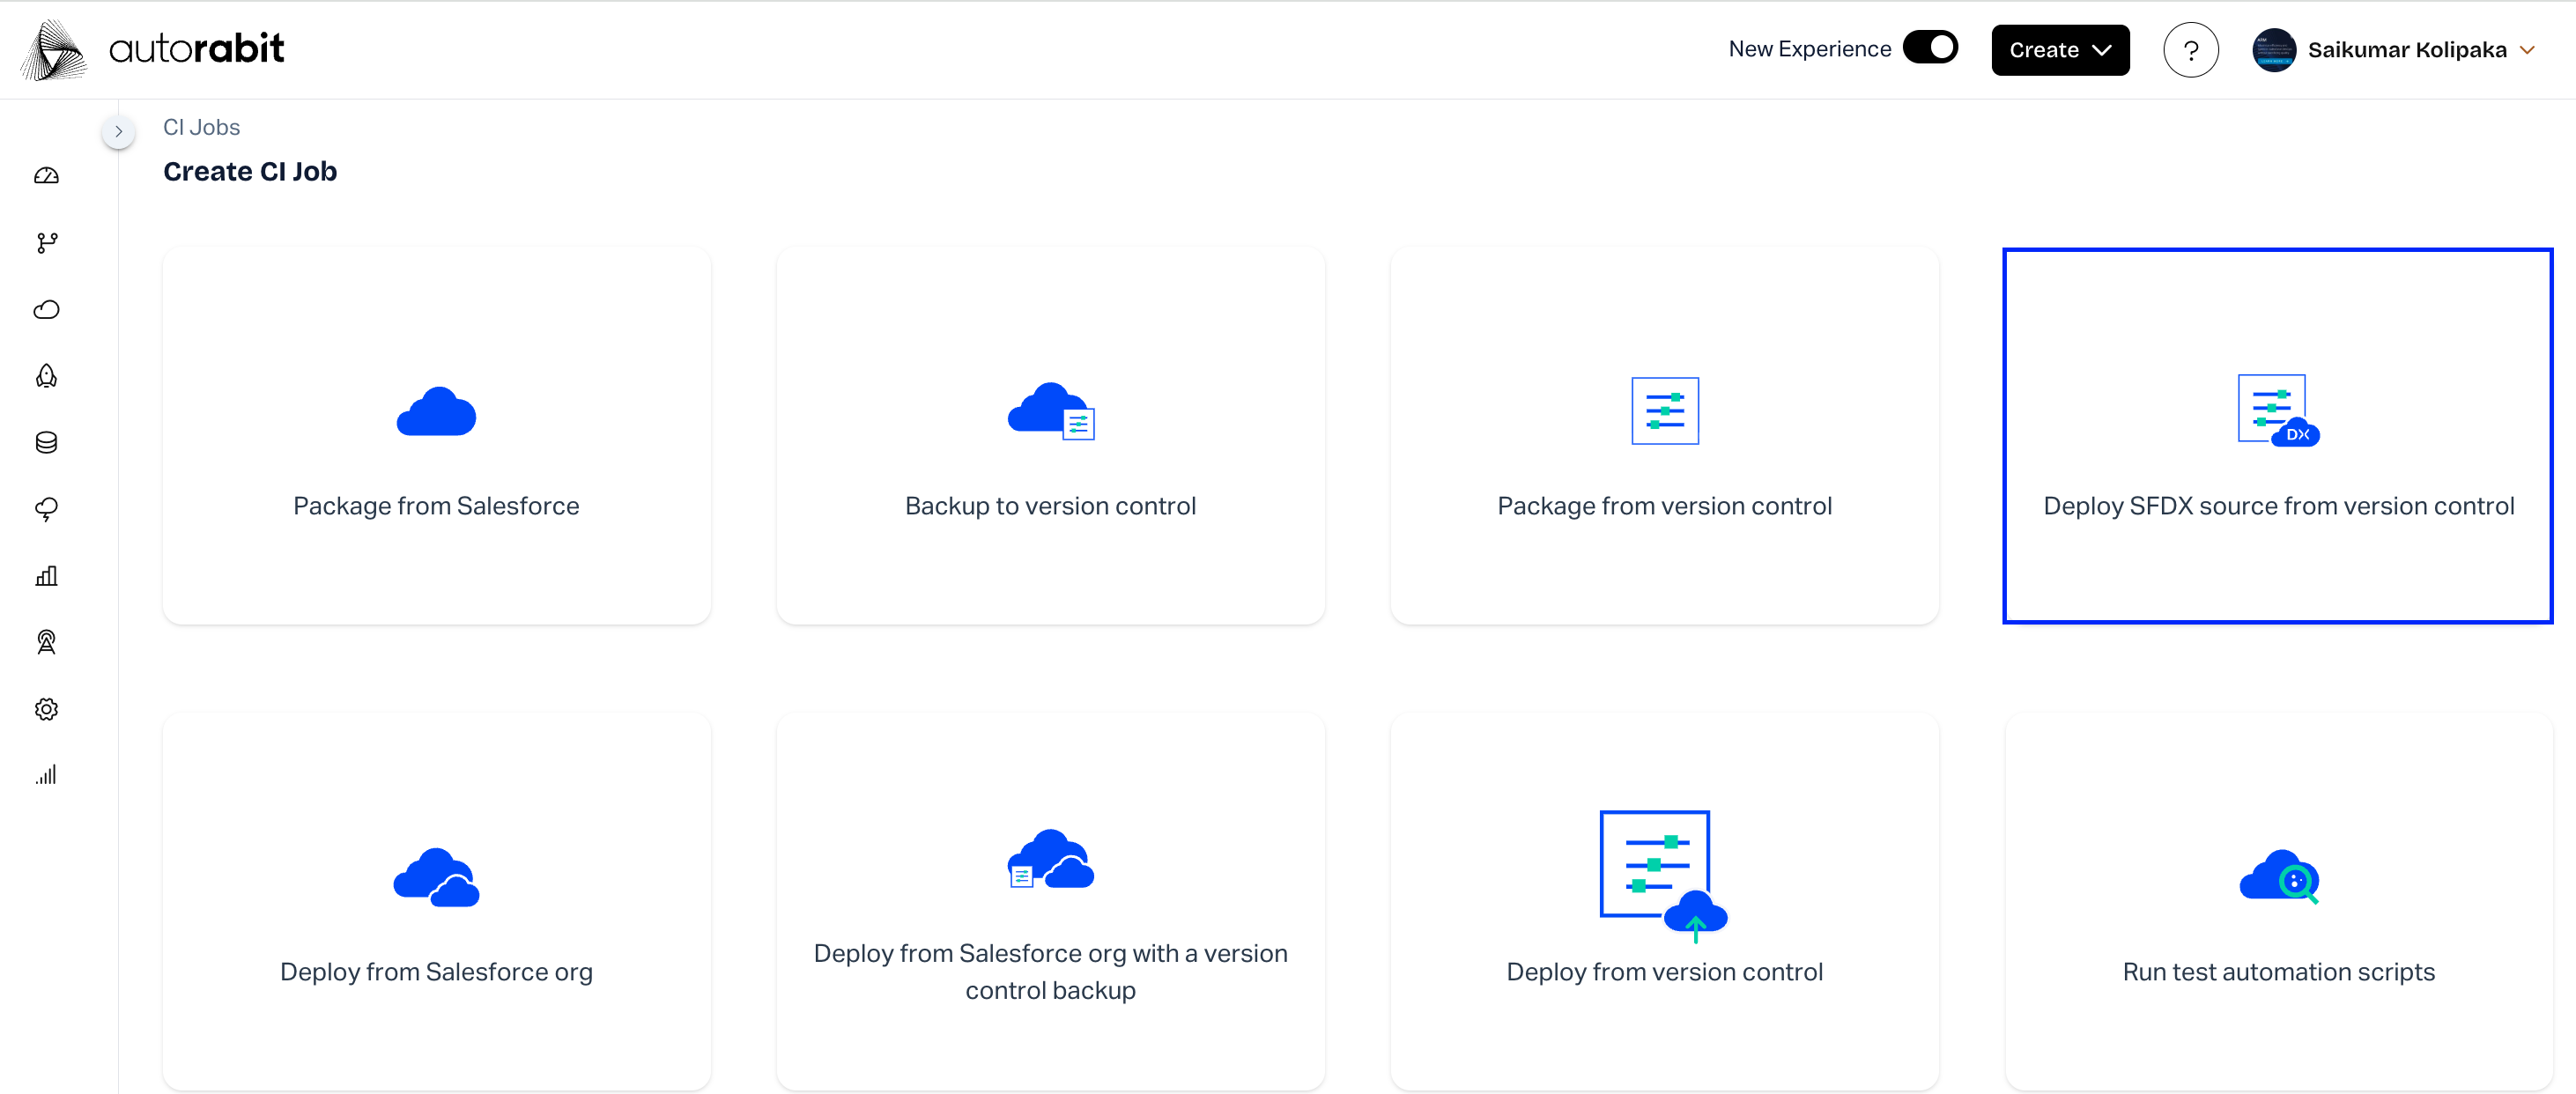This screenshot has height=1094, width=2576.
Task: Open the Create dropdown button
Action: coord(2059,50)
